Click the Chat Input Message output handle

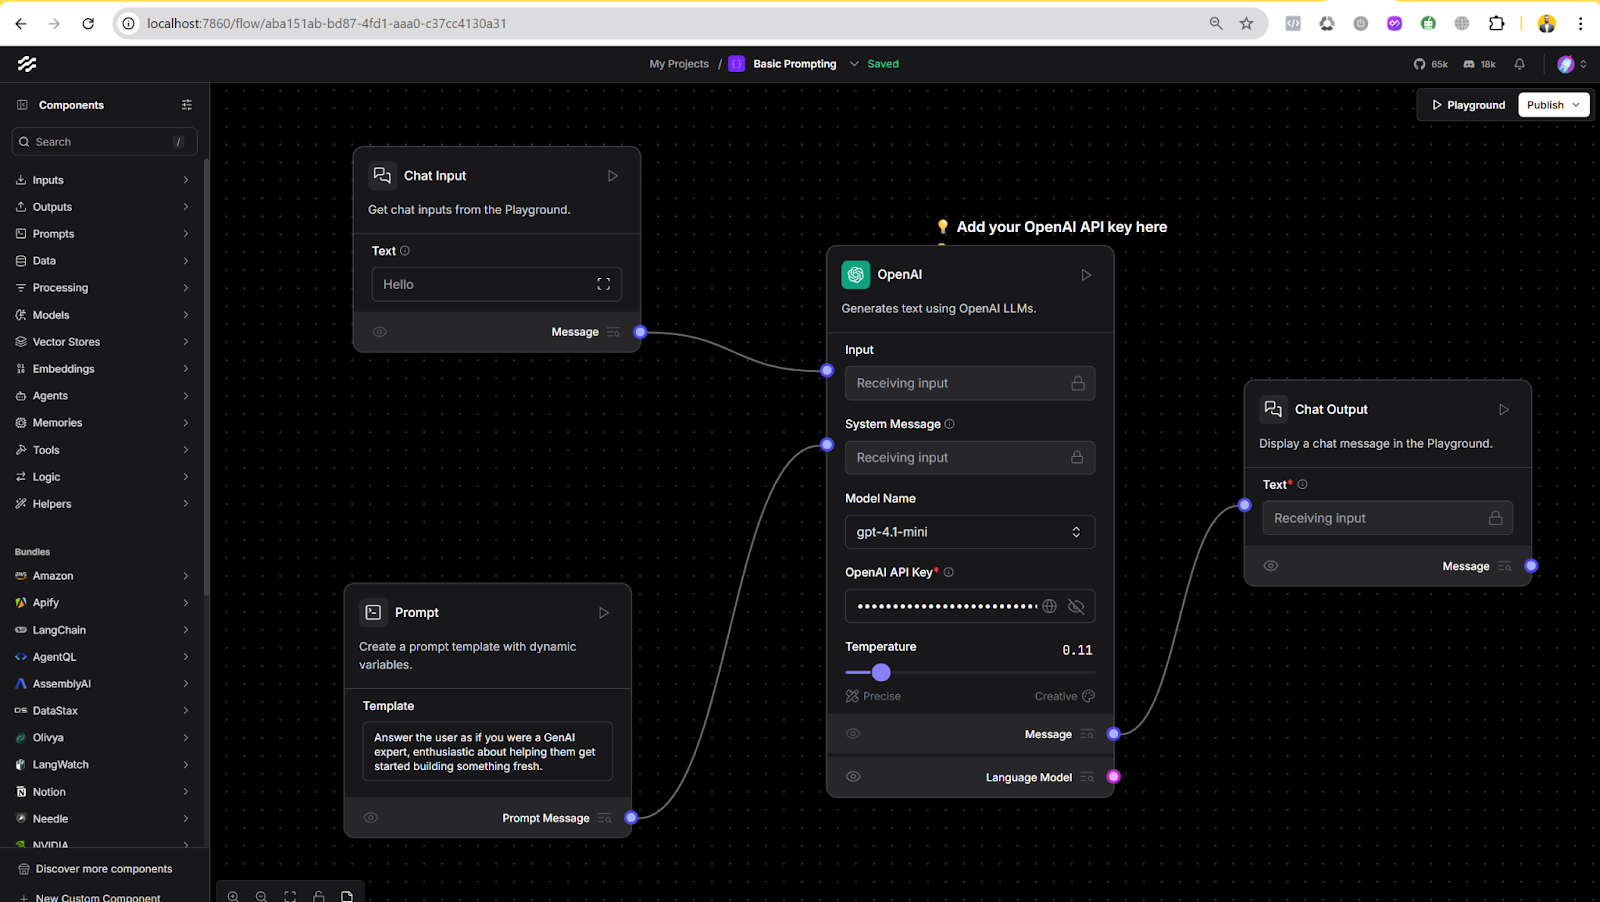point(640,332)
